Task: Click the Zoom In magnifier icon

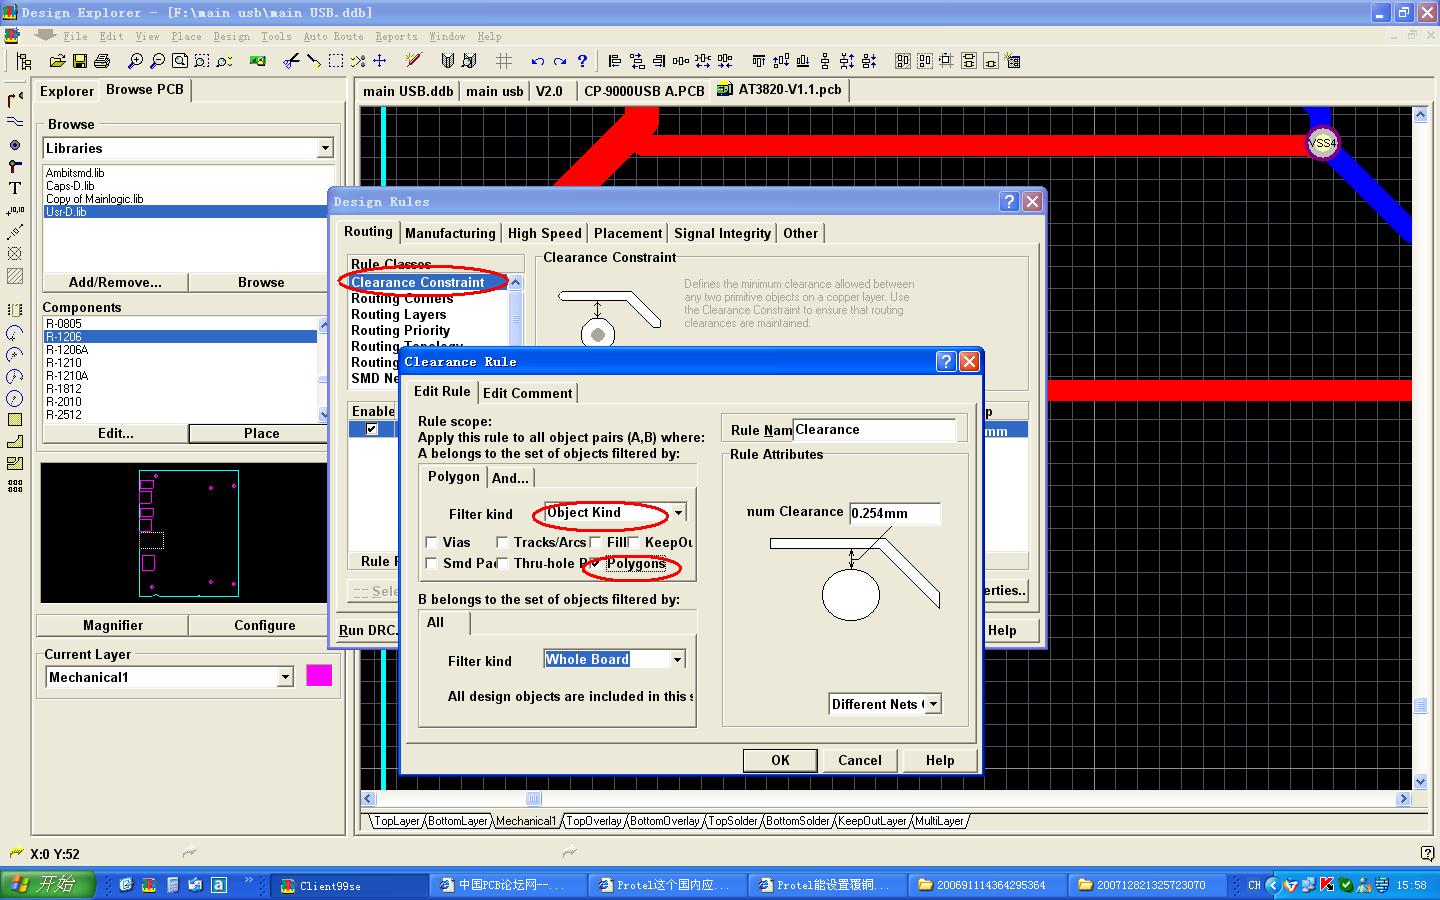Action: pos(135,61)
